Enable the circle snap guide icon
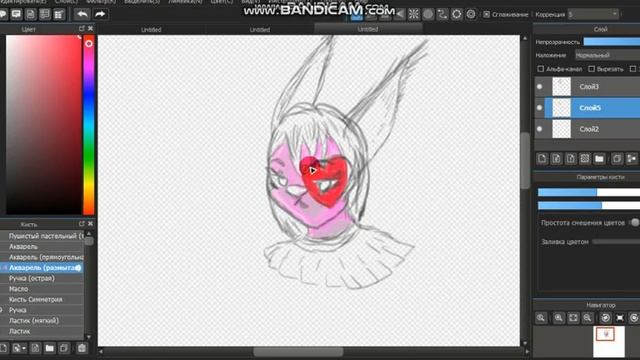640x360 pixels. [x=428, y=14]
